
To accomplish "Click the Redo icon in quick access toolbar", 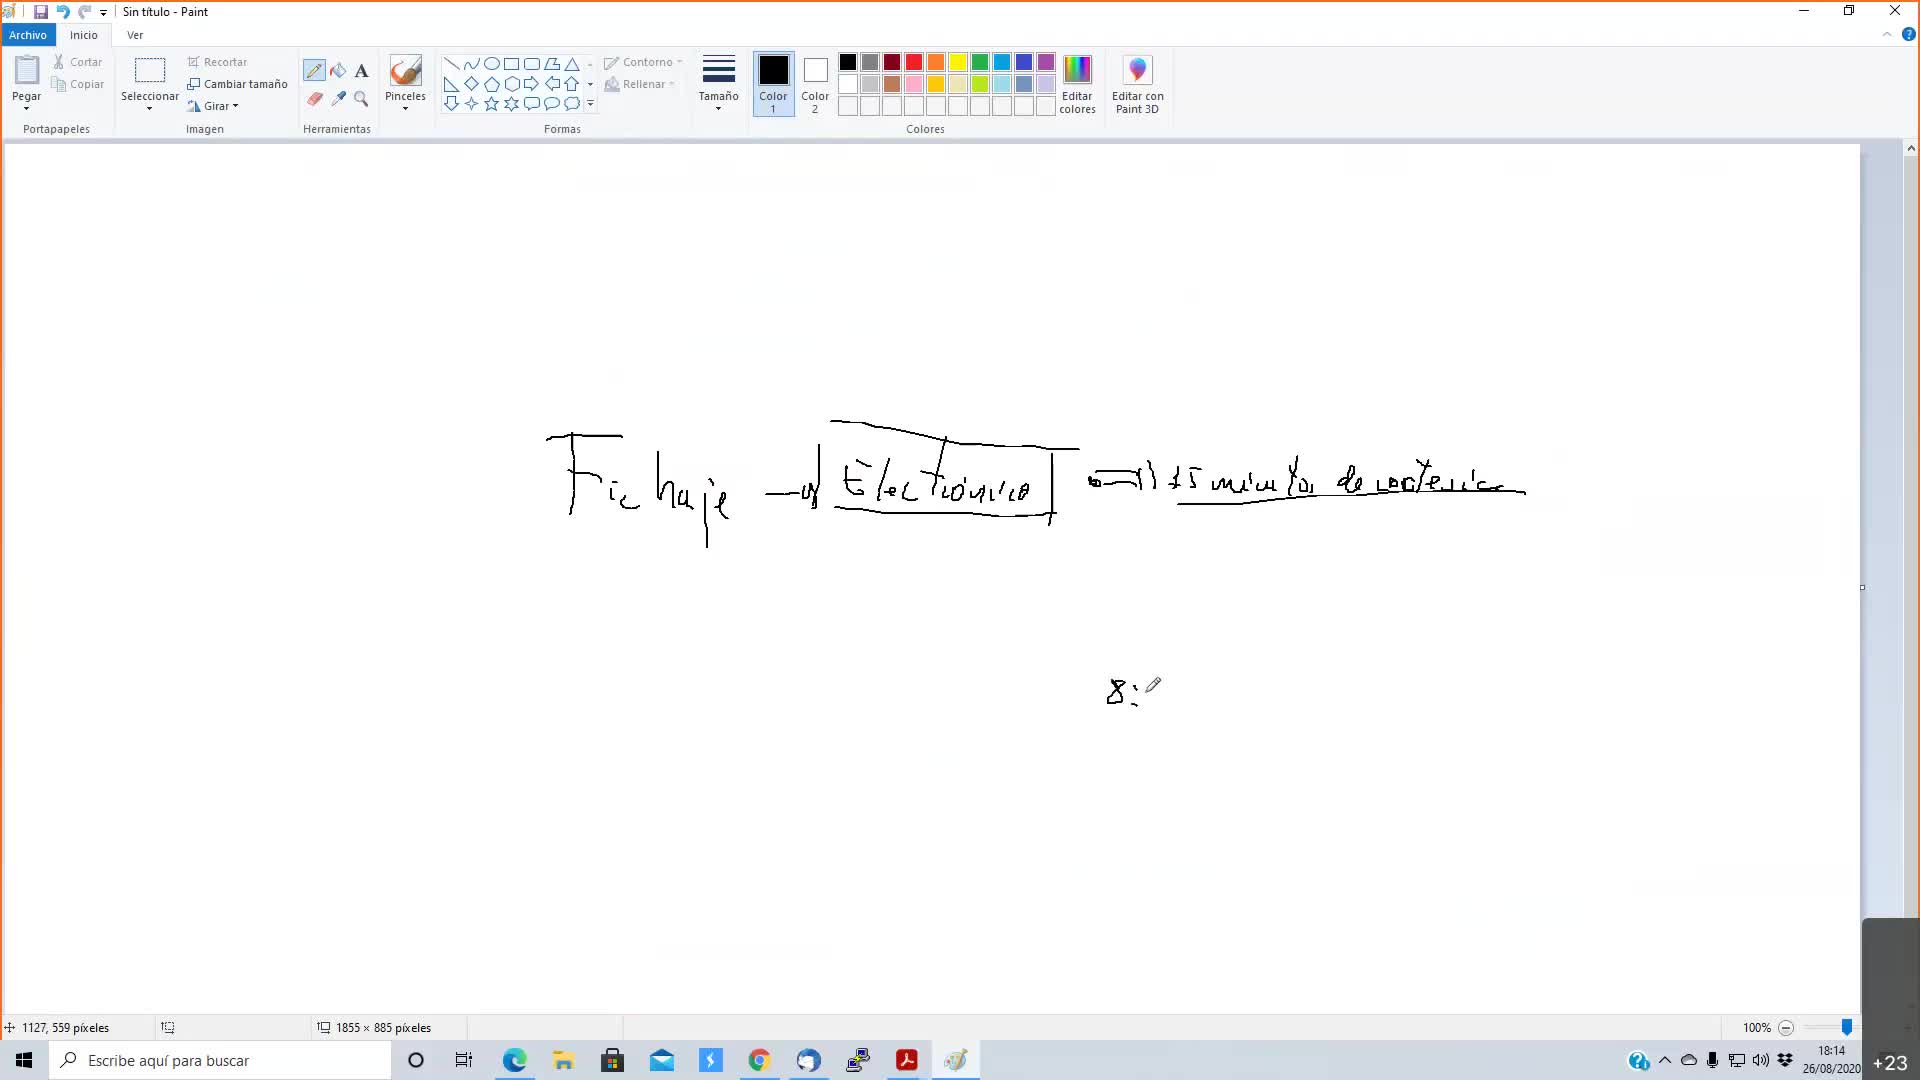I will click(x=85, y=12).
